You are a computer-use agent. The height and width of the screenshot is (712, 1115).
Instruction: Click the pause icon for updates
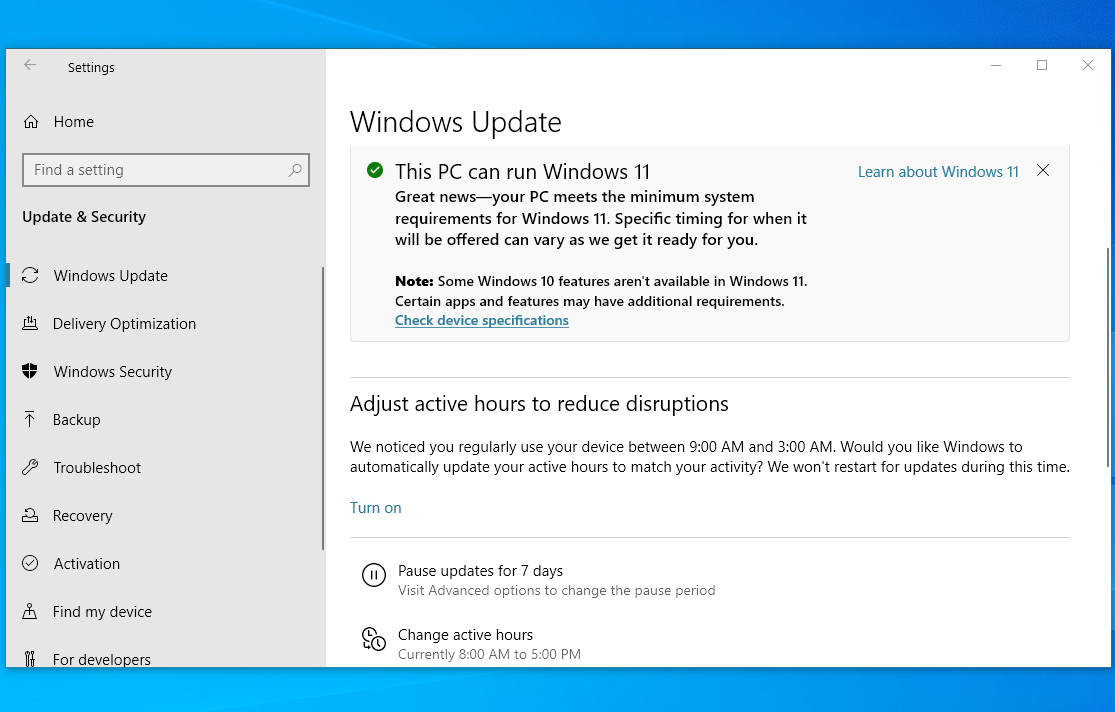click(x=373, y=575)
